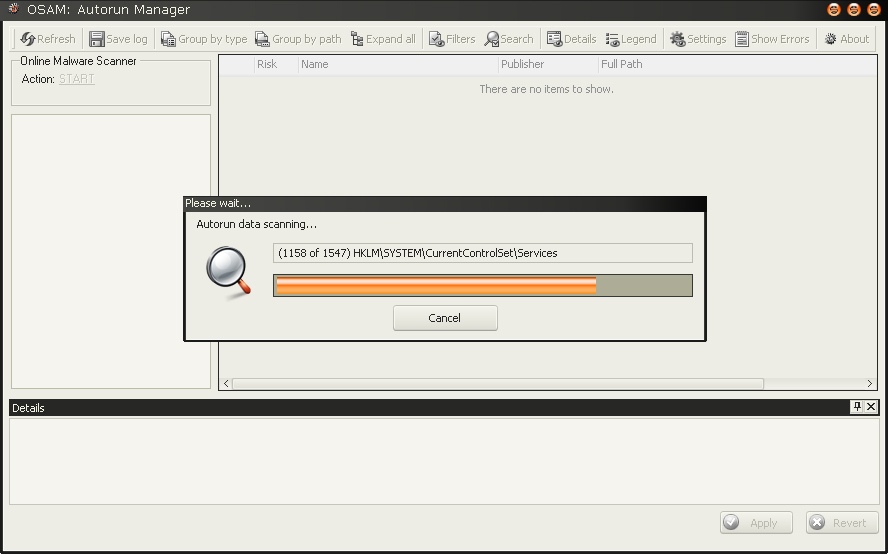Open Search from the toolbar
Image resolution: width=888 pixels, height=554 pixels.
click(509, 39)
